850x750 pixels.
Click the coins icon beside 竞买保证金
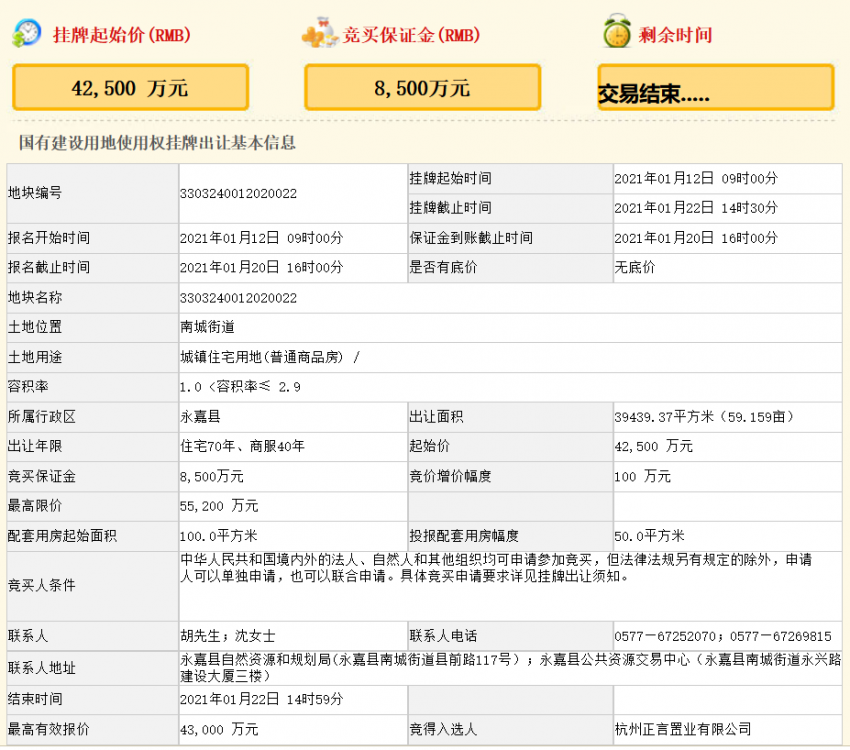[320, 34]
